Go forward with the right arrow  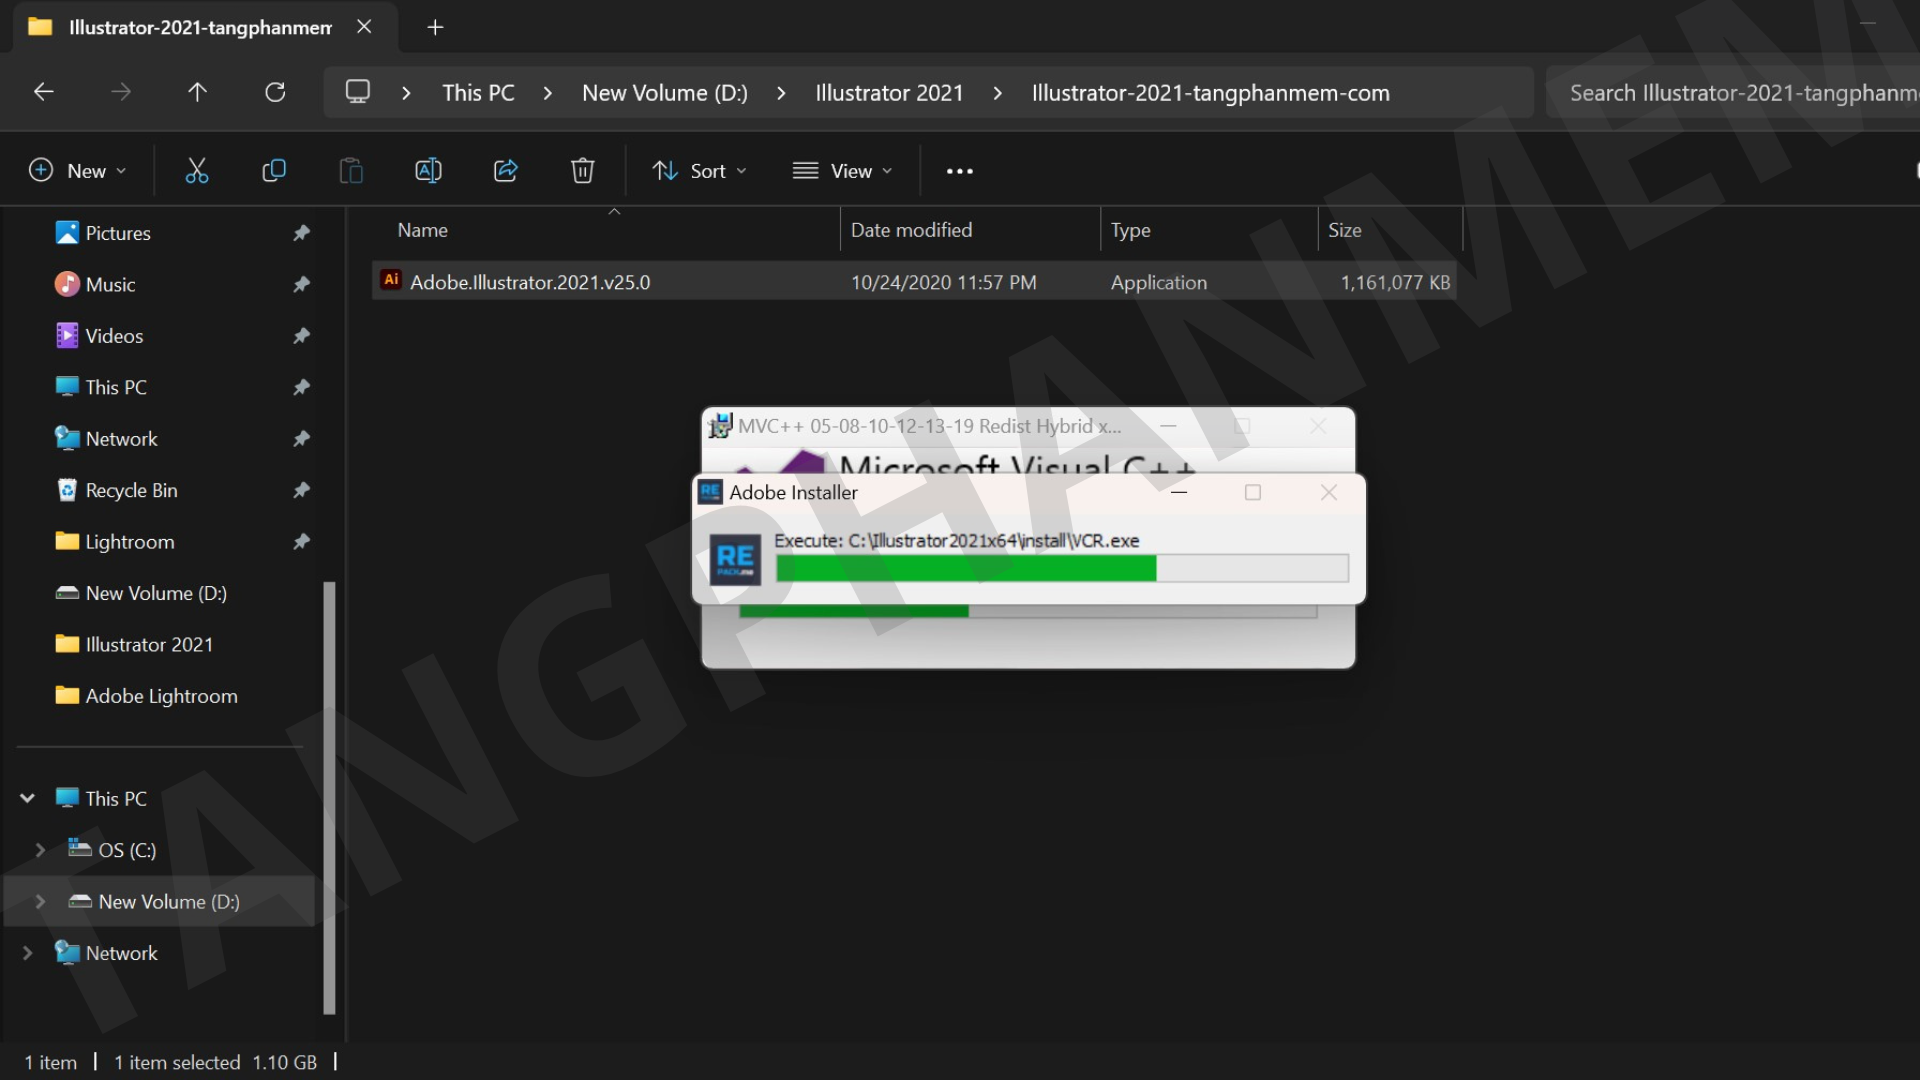[121, 92]
